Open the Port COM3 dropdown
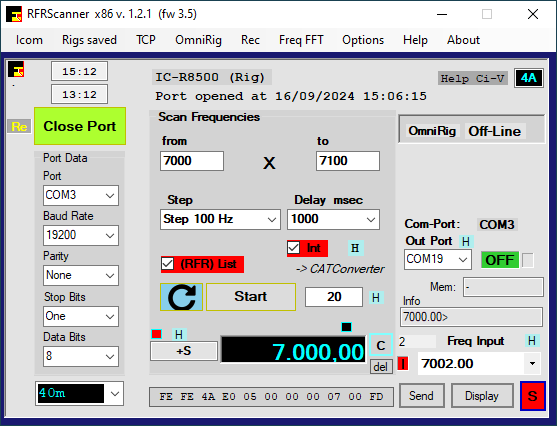Screen dimensions: 557x426 (x=81, y=195)
